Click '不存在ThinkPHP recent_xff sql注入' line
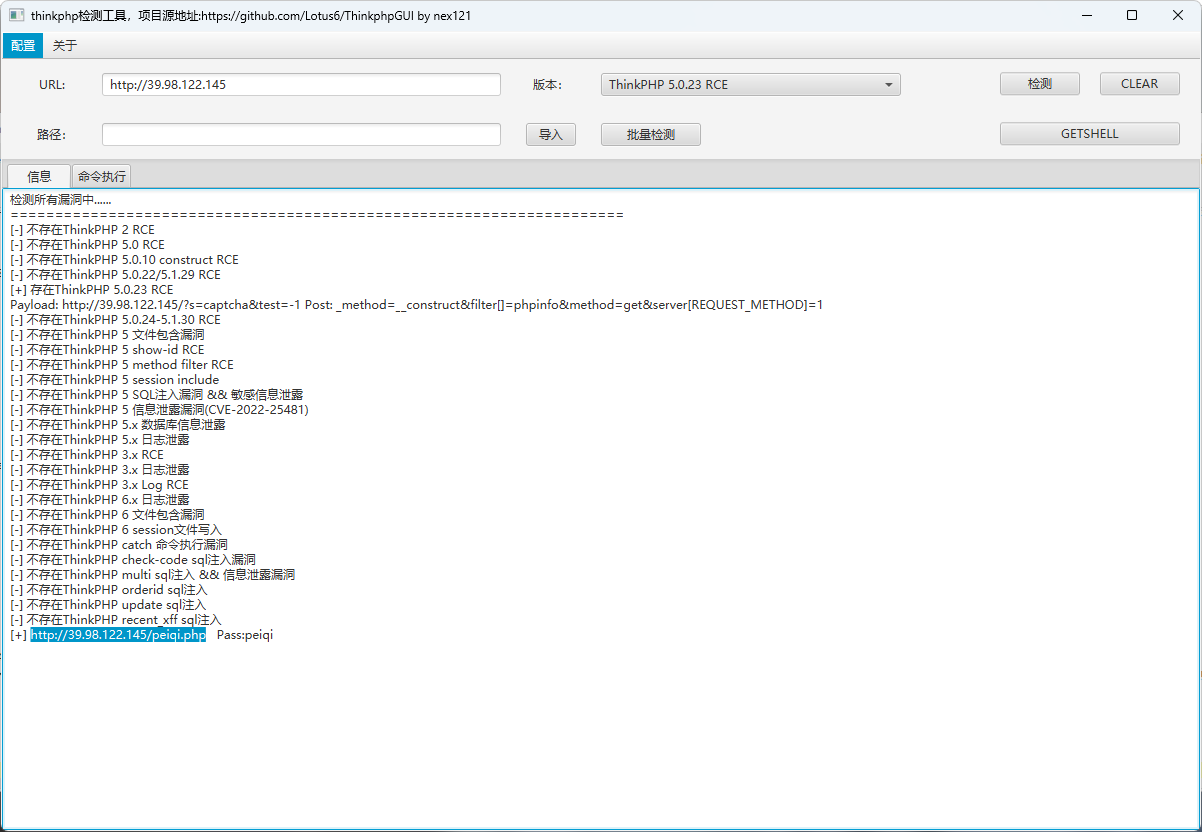Screen dimensions: 1202x832 click(x=116, y=620)
